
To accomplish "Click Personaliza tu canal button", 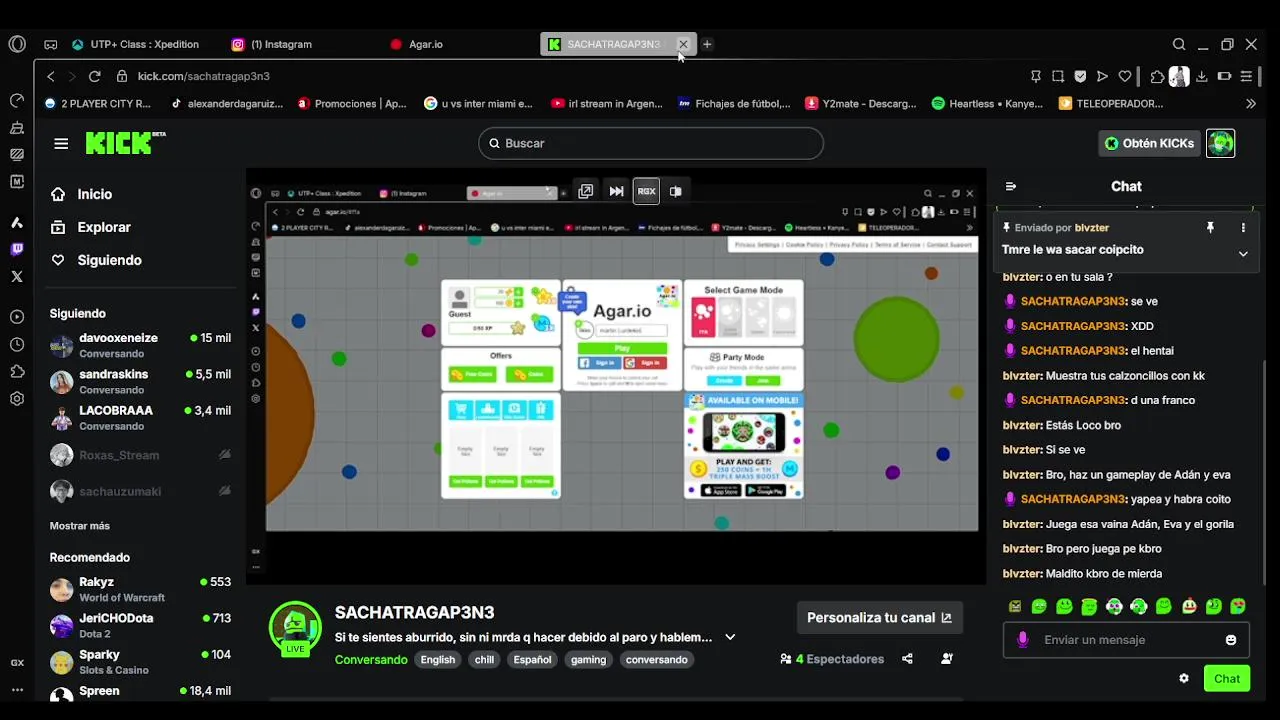I will (x=879, y=618).
